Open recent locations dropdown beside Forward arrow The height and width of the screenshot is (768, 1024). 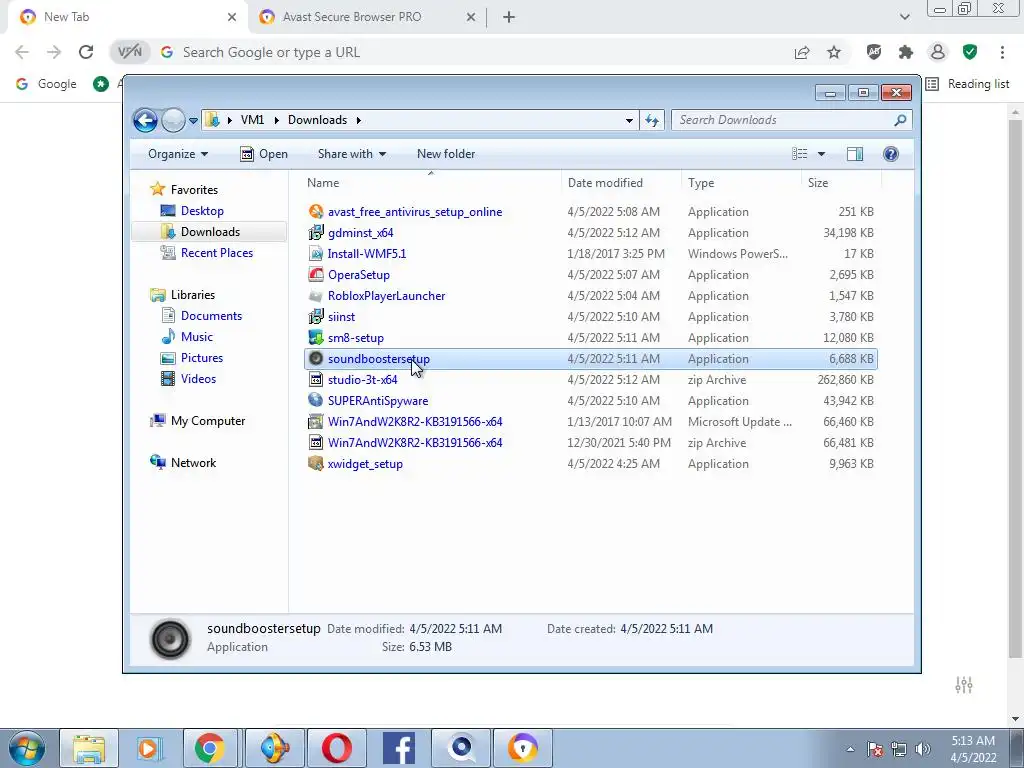[193, 121]
